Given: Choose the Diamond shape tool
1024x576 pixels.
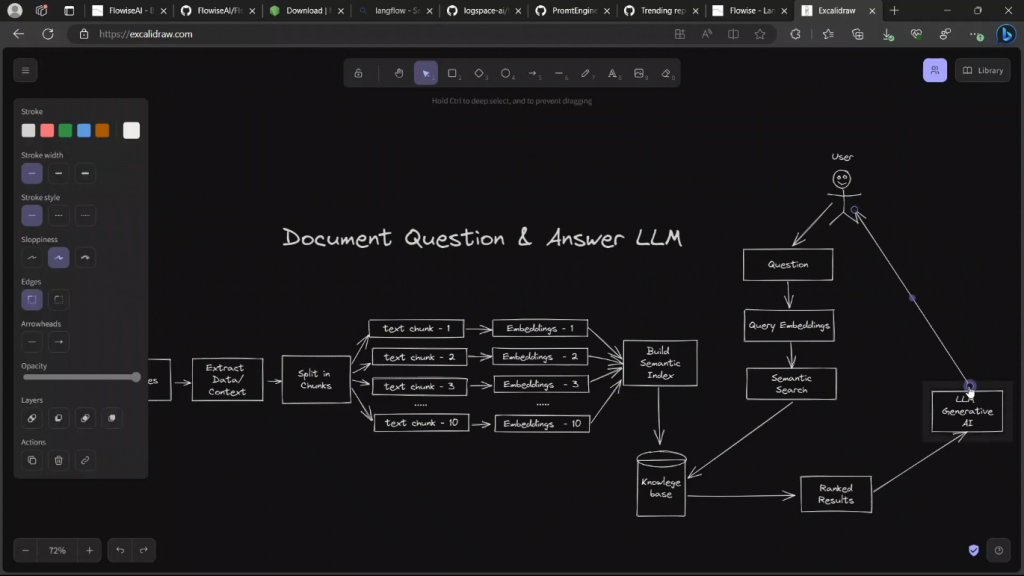Looking at the screenshot, I should [x=479, y=73].
